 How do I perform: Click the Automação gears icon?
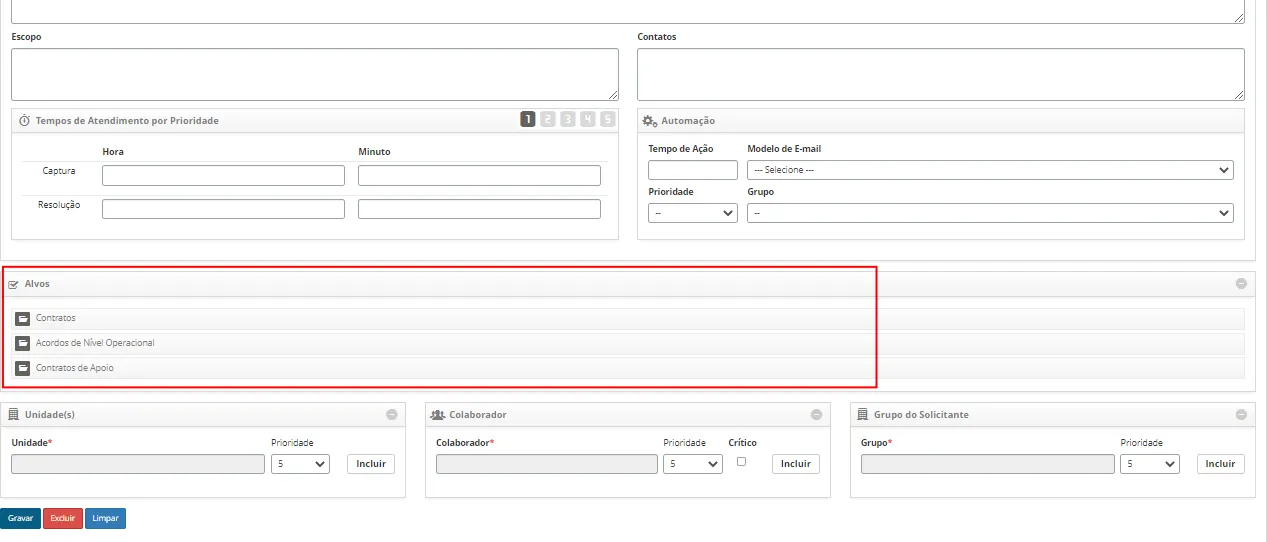coord(650,120)
